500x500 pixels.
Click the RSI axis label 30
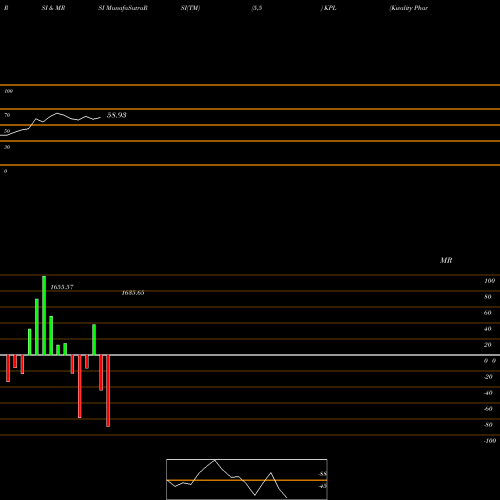tap(7, 147)
